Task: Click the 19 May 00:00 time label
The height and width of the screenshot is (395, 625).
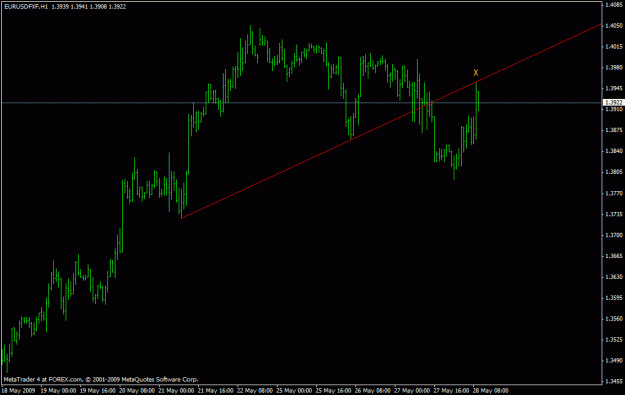Action: click(x=58, y=391)
